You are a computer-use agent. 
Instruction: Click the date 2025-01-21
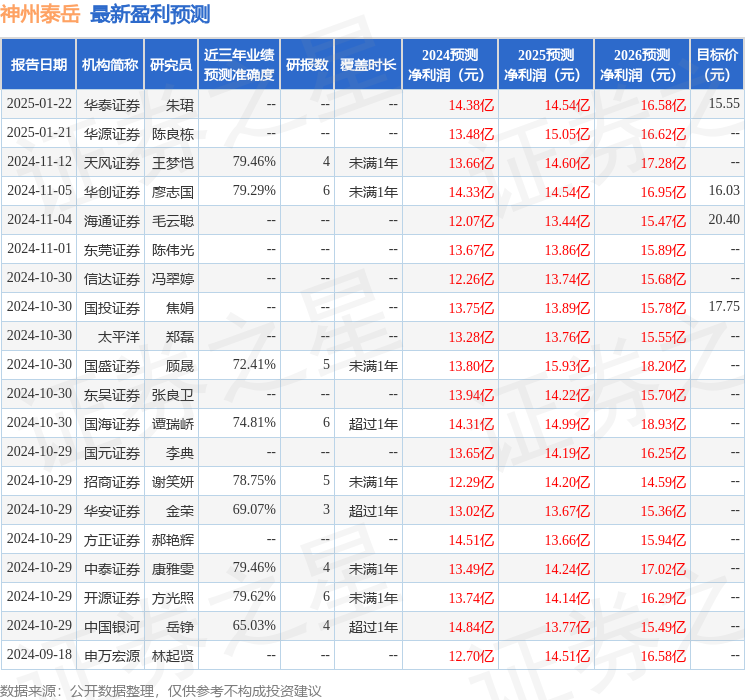click(39, 133)
